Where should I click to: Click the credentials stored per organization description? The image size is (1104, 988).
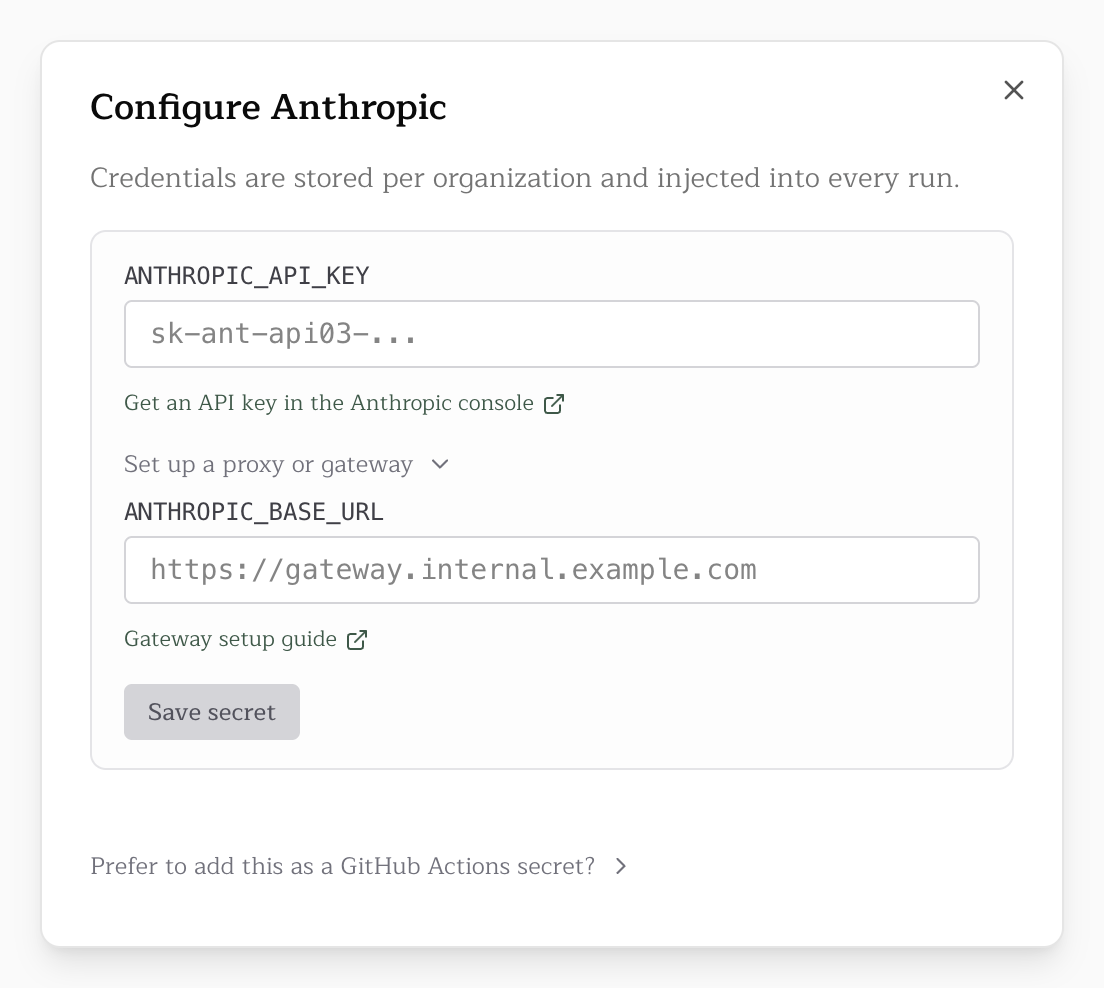coord(525,178)
